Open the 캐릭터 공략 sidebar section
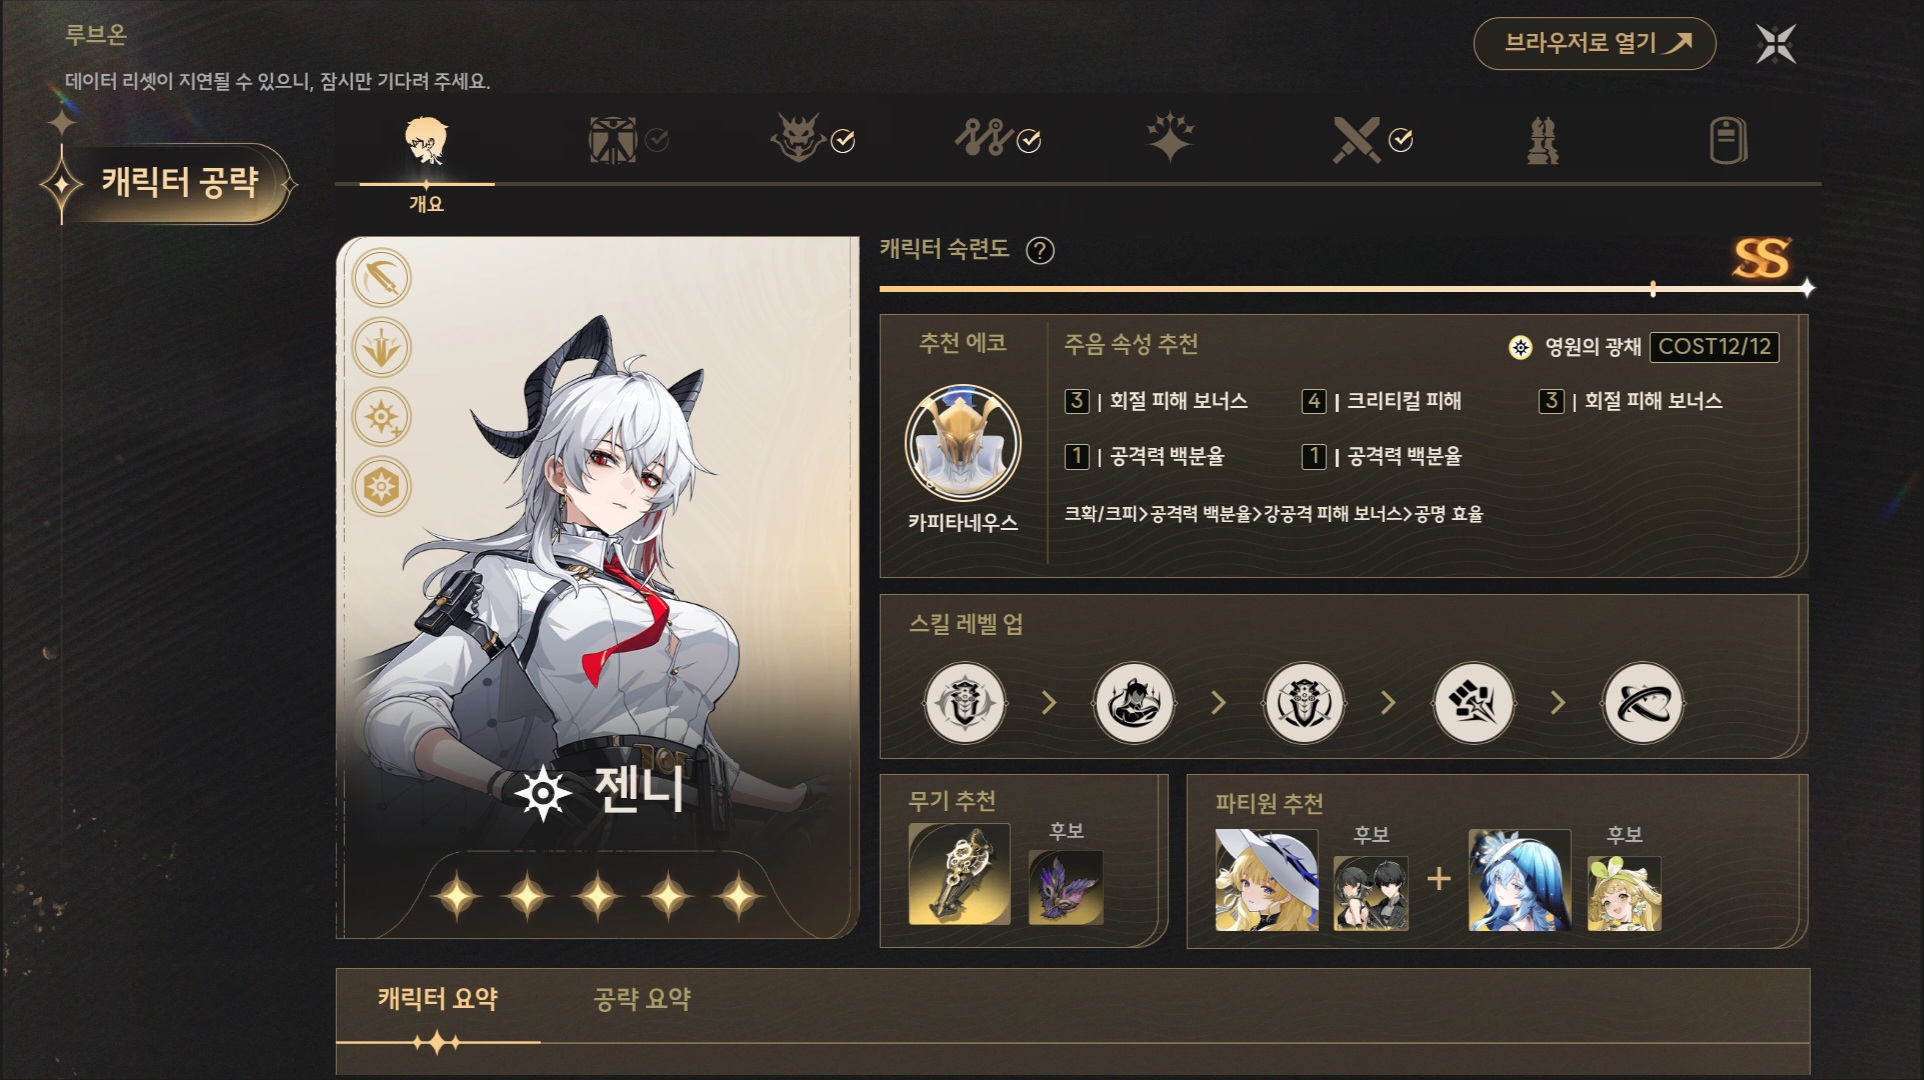The image size is (1924, 1080). pyautogui.click(x=177, y=182)
